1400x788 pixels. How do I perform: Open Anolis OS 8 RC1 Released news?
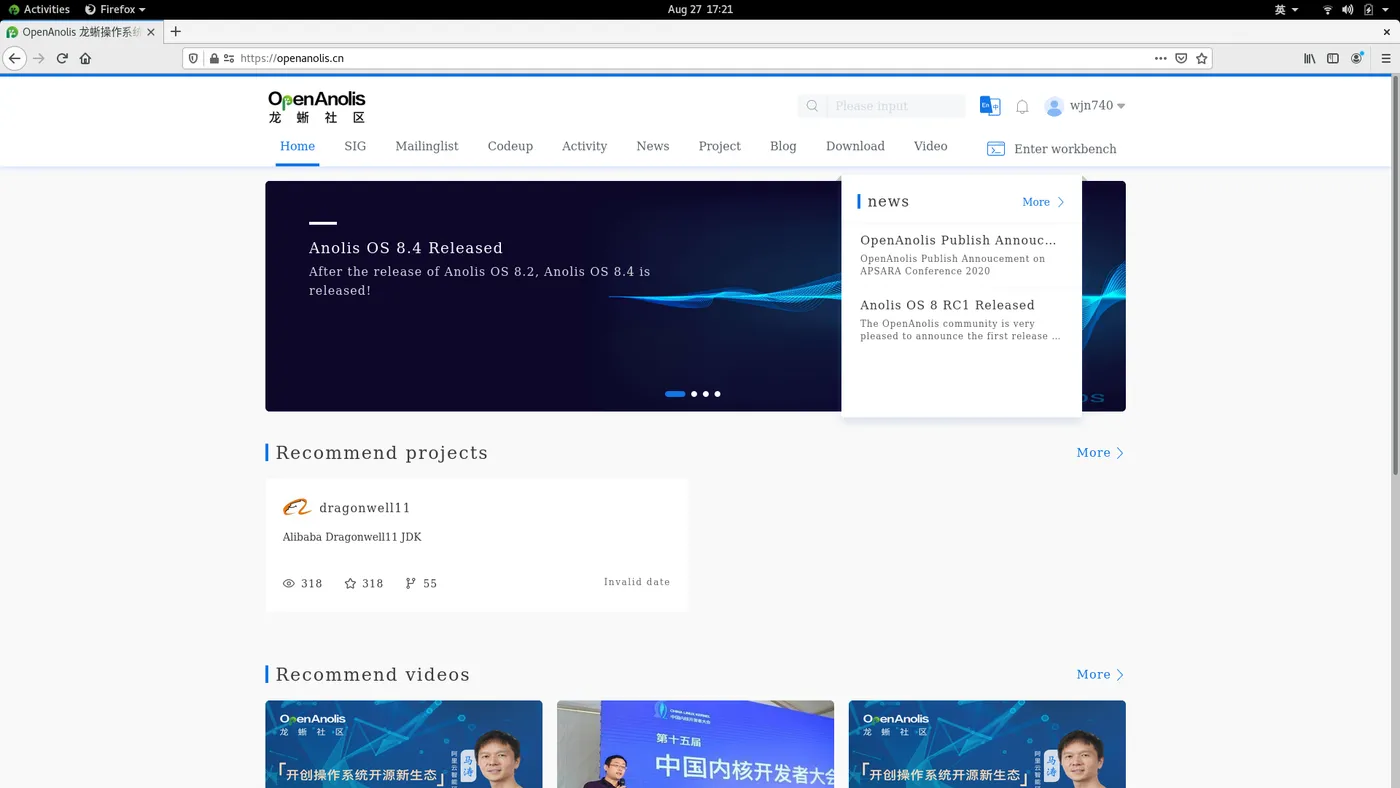[947, 305]
